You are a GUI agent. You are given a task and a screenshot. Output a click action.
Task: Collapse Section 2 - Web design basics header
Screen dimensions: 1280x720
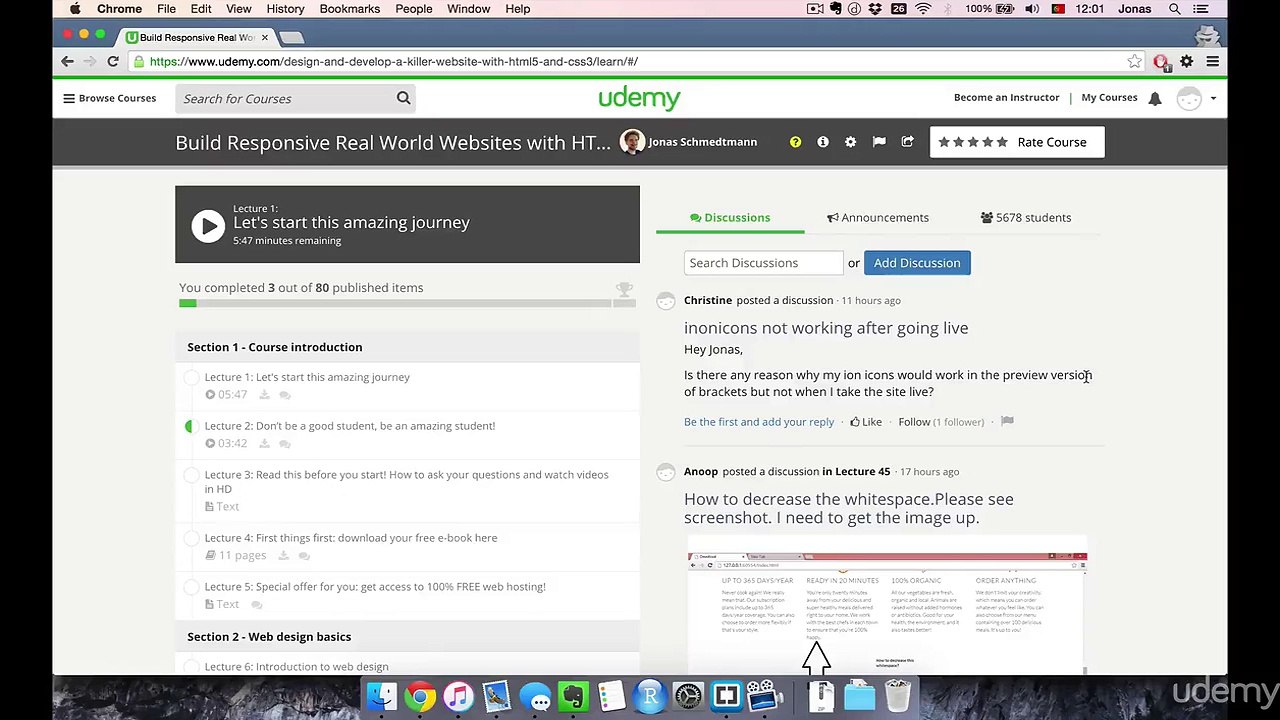click(407, 637)
